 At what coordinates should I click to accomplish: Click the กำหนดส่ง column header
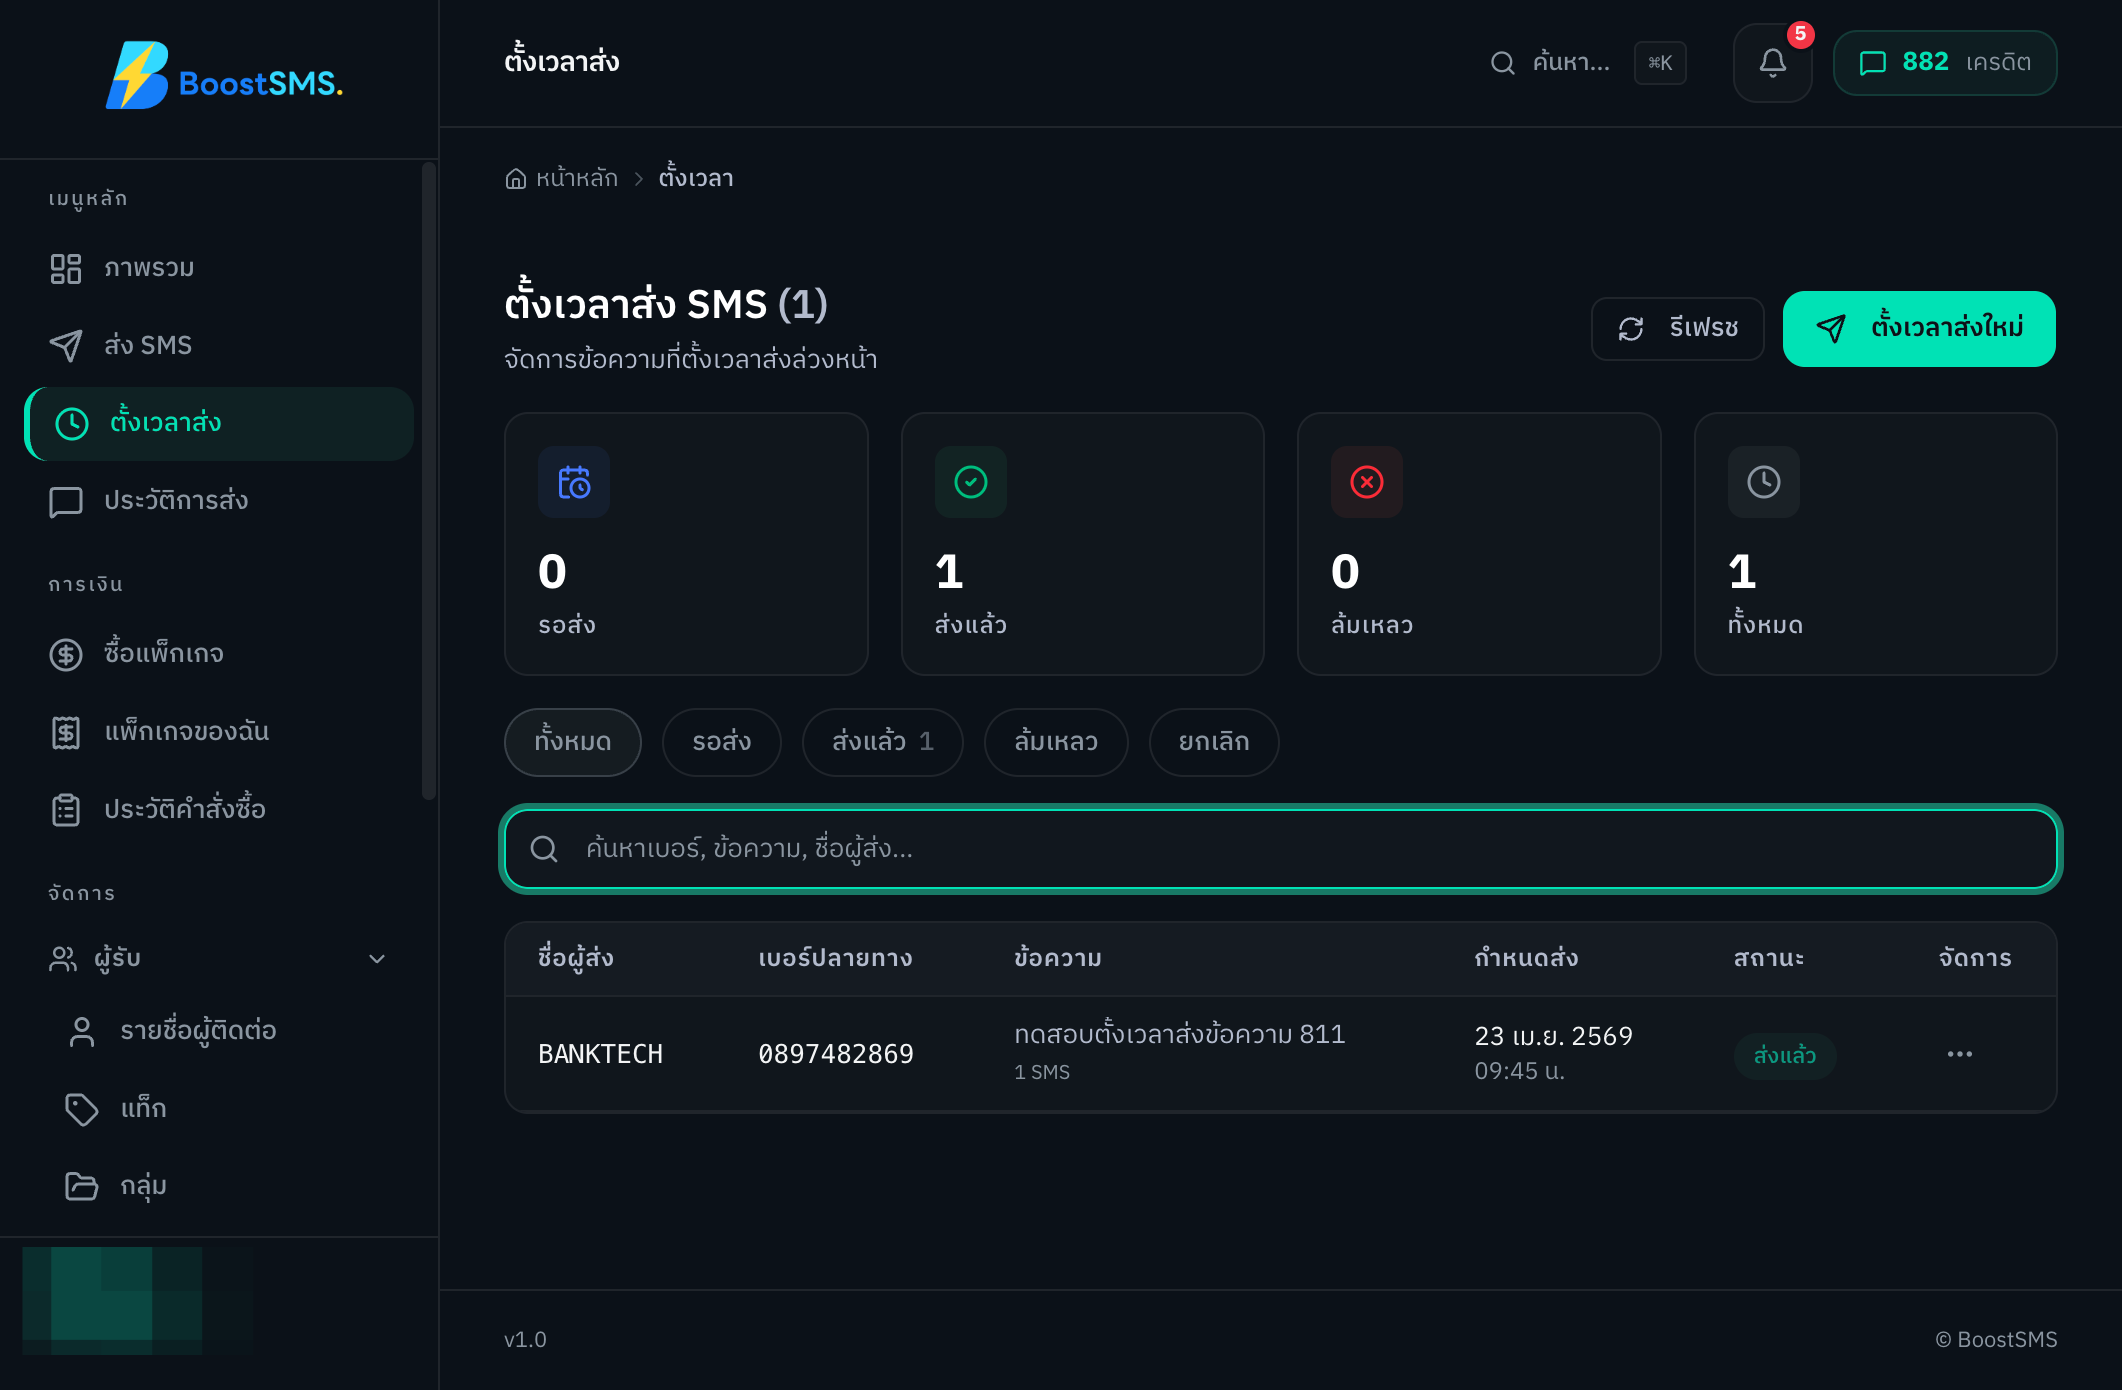click(x=1526, y=958)
